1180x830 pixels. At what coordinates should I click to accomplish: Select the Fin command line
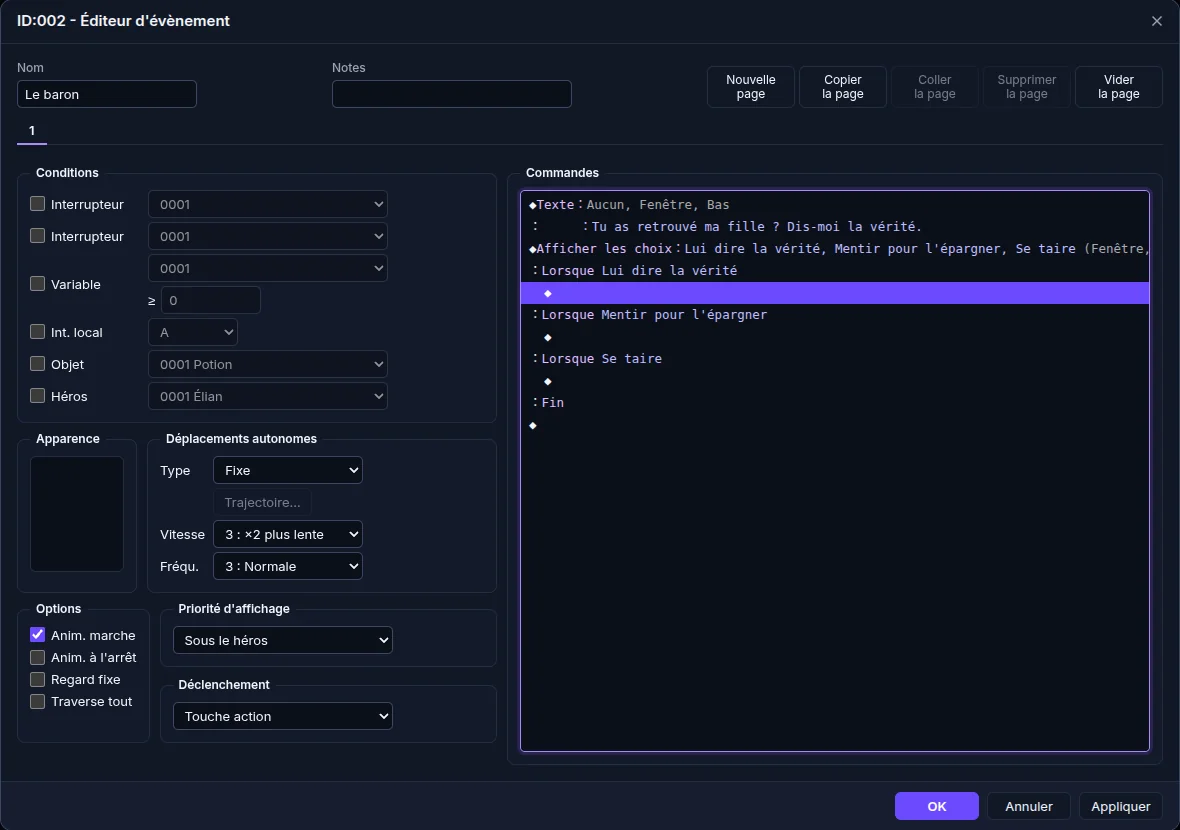835,403
